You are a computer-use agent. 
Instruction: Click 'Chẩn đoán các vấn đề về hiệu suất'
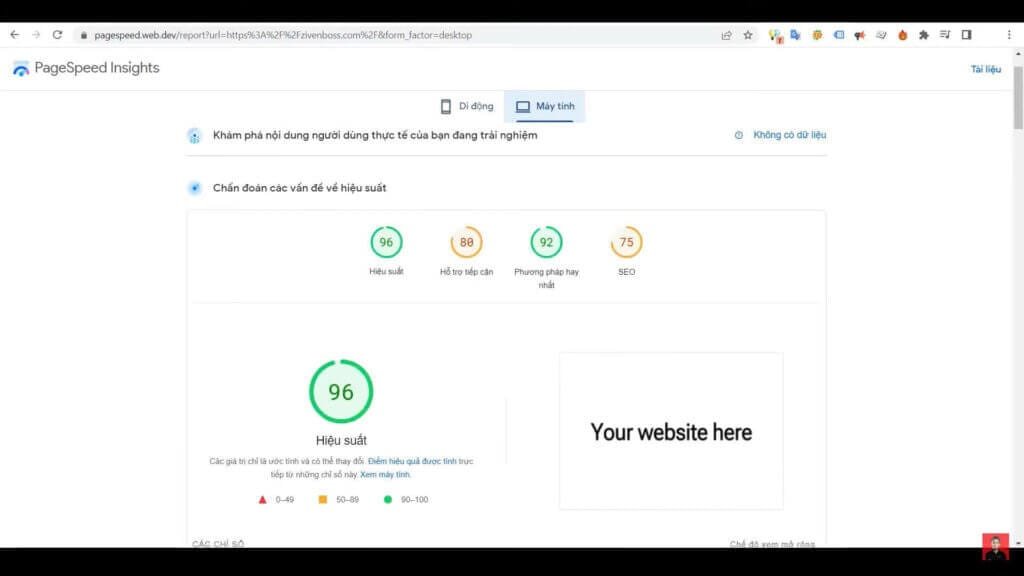[x=299, y=188]
